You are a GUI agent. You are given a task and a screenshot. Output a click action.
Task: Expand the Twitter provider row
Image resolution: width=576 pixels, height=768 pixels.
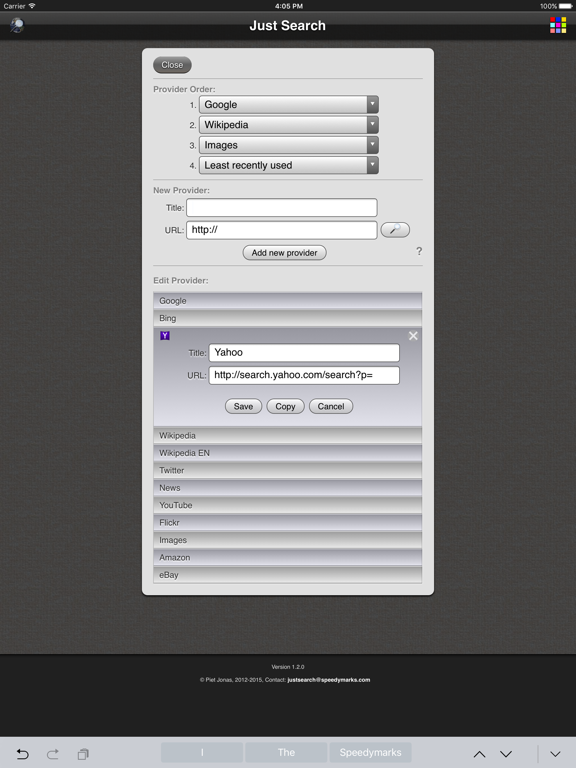[288, 471]
